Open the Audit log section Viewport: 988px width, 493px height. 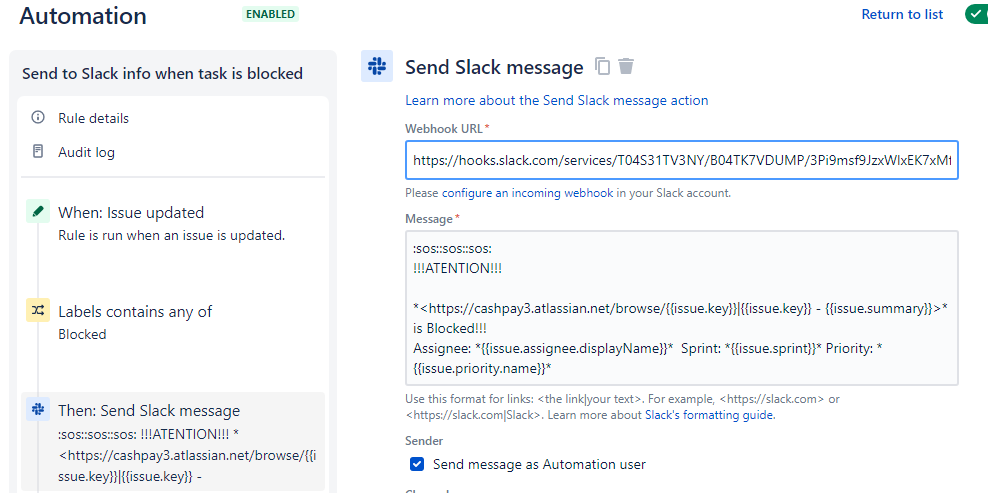86,152
